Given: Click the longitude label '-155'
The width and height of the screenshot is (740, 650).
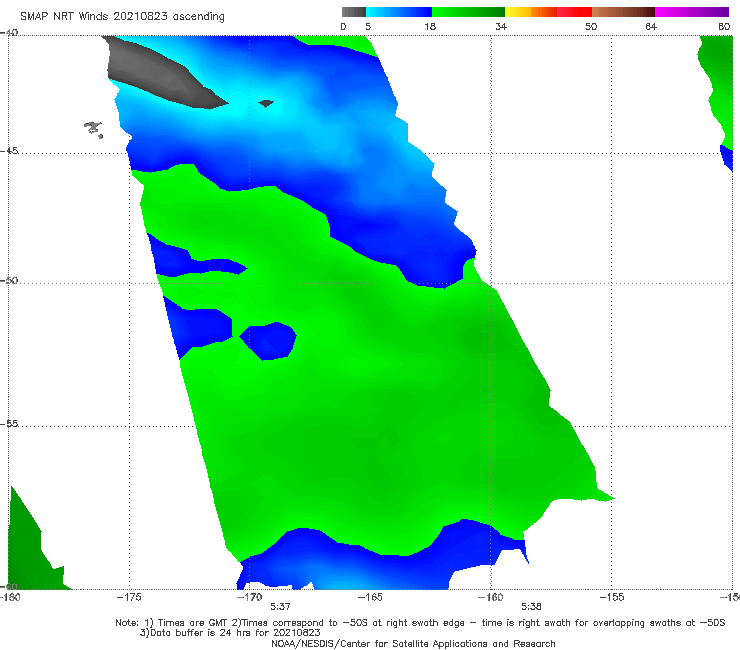Looking at the screenshot, I should [612, 597].
